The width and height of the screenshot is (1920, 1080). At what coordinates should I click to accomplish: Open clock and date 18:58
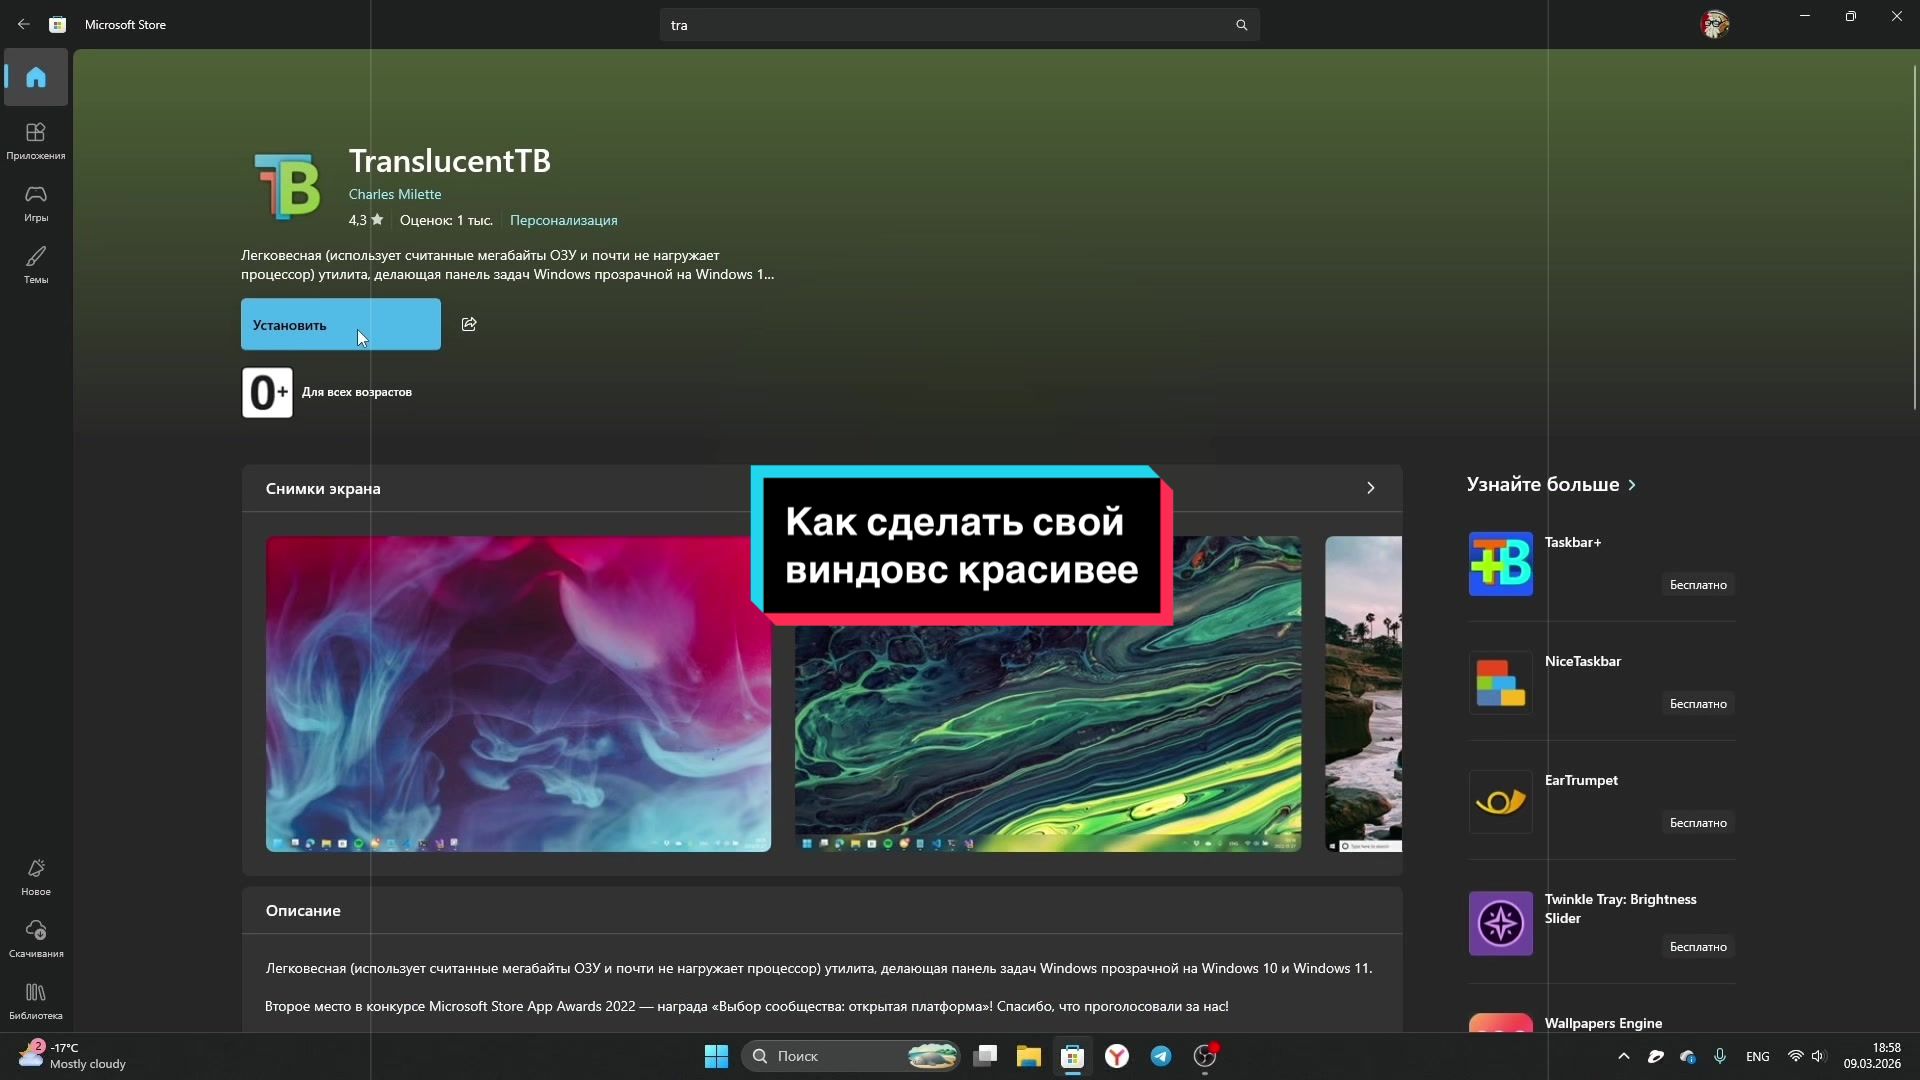pos(1872,1056)
